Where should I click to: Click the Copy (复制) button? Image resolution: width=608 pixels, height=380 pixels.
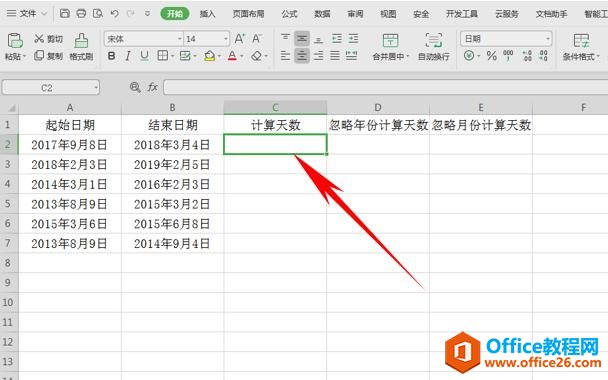coord(48,56)
